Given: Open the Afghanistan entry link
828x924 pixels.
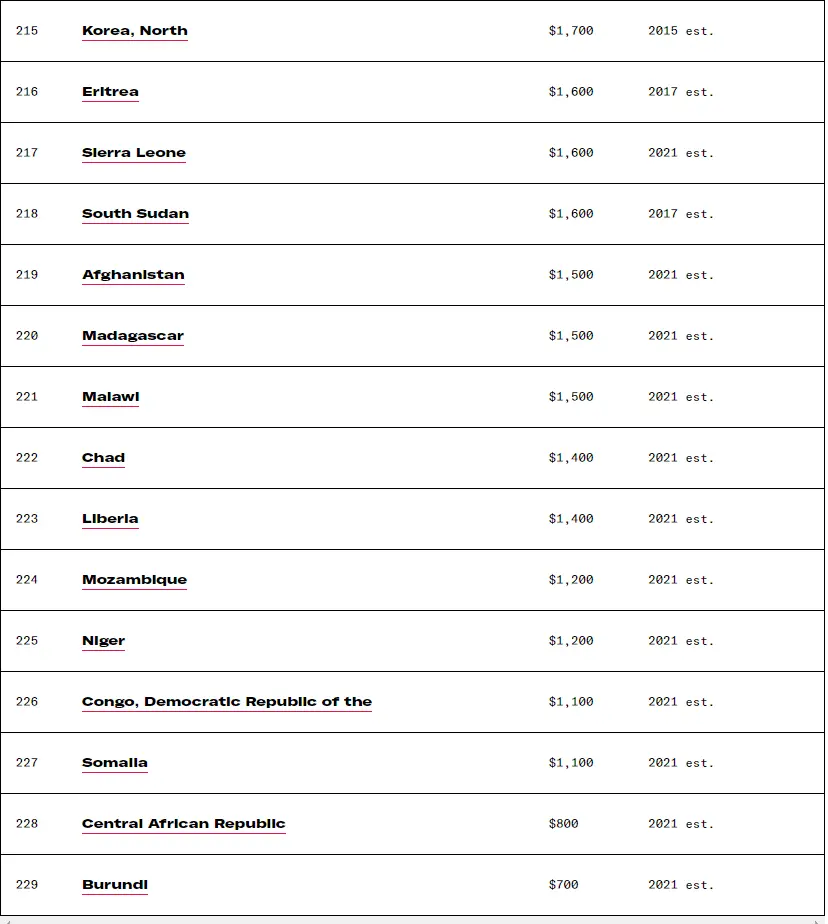Looking at the screenshot, I should click(133, 275).
